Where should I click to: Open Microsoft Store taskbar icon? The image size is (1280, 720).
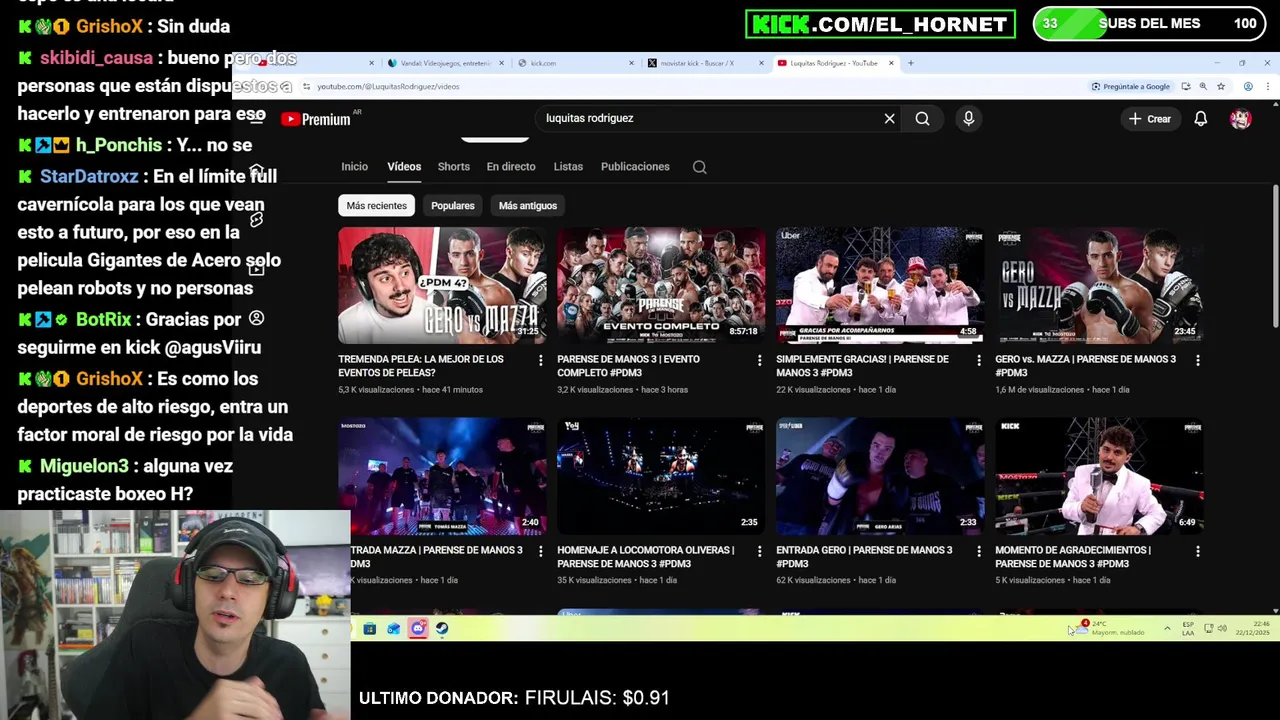click(370, 629)
